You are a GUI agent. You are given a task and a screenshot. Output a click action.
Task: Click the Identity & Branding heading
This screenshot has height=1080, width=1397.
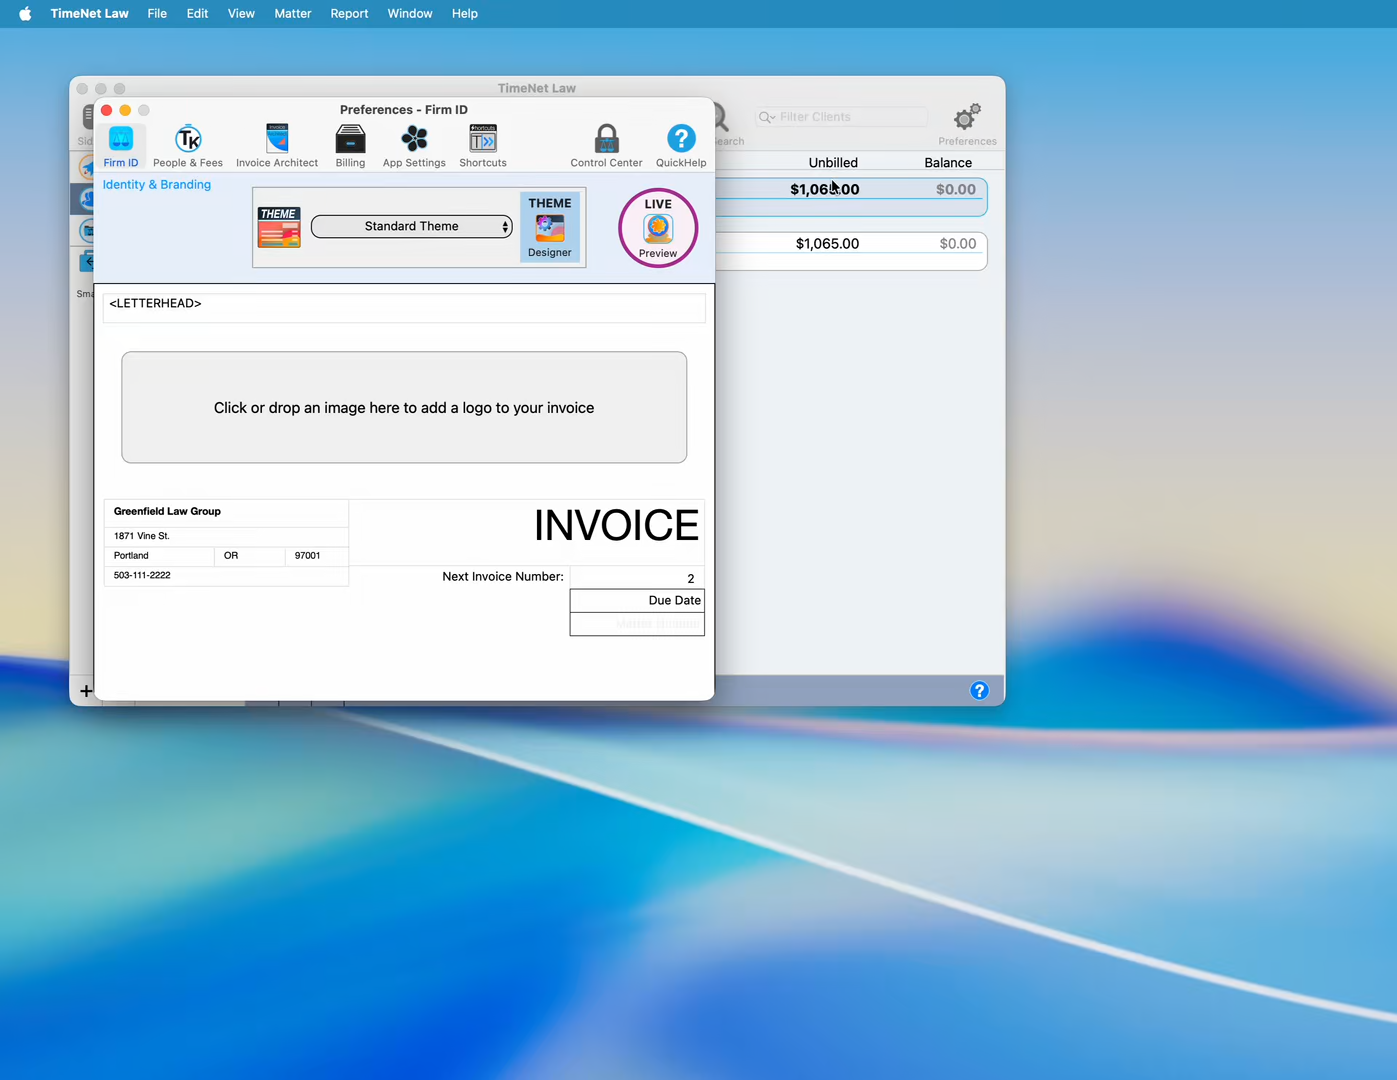[157, 185]
